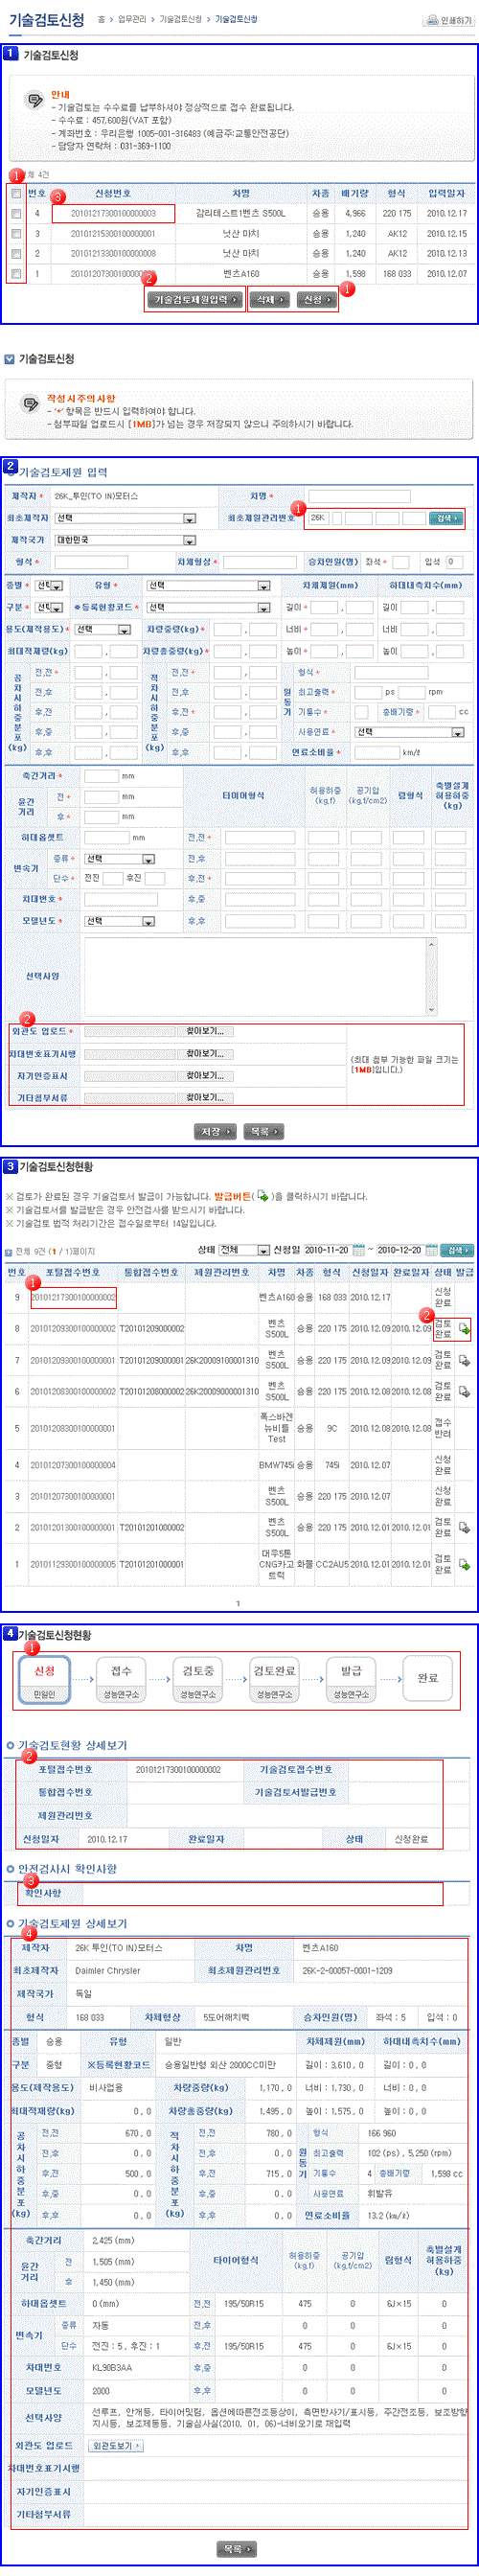This screenshot has width=479, height=2576.
Task: Open the end date calendar icon
Action: coord(431,1250)
